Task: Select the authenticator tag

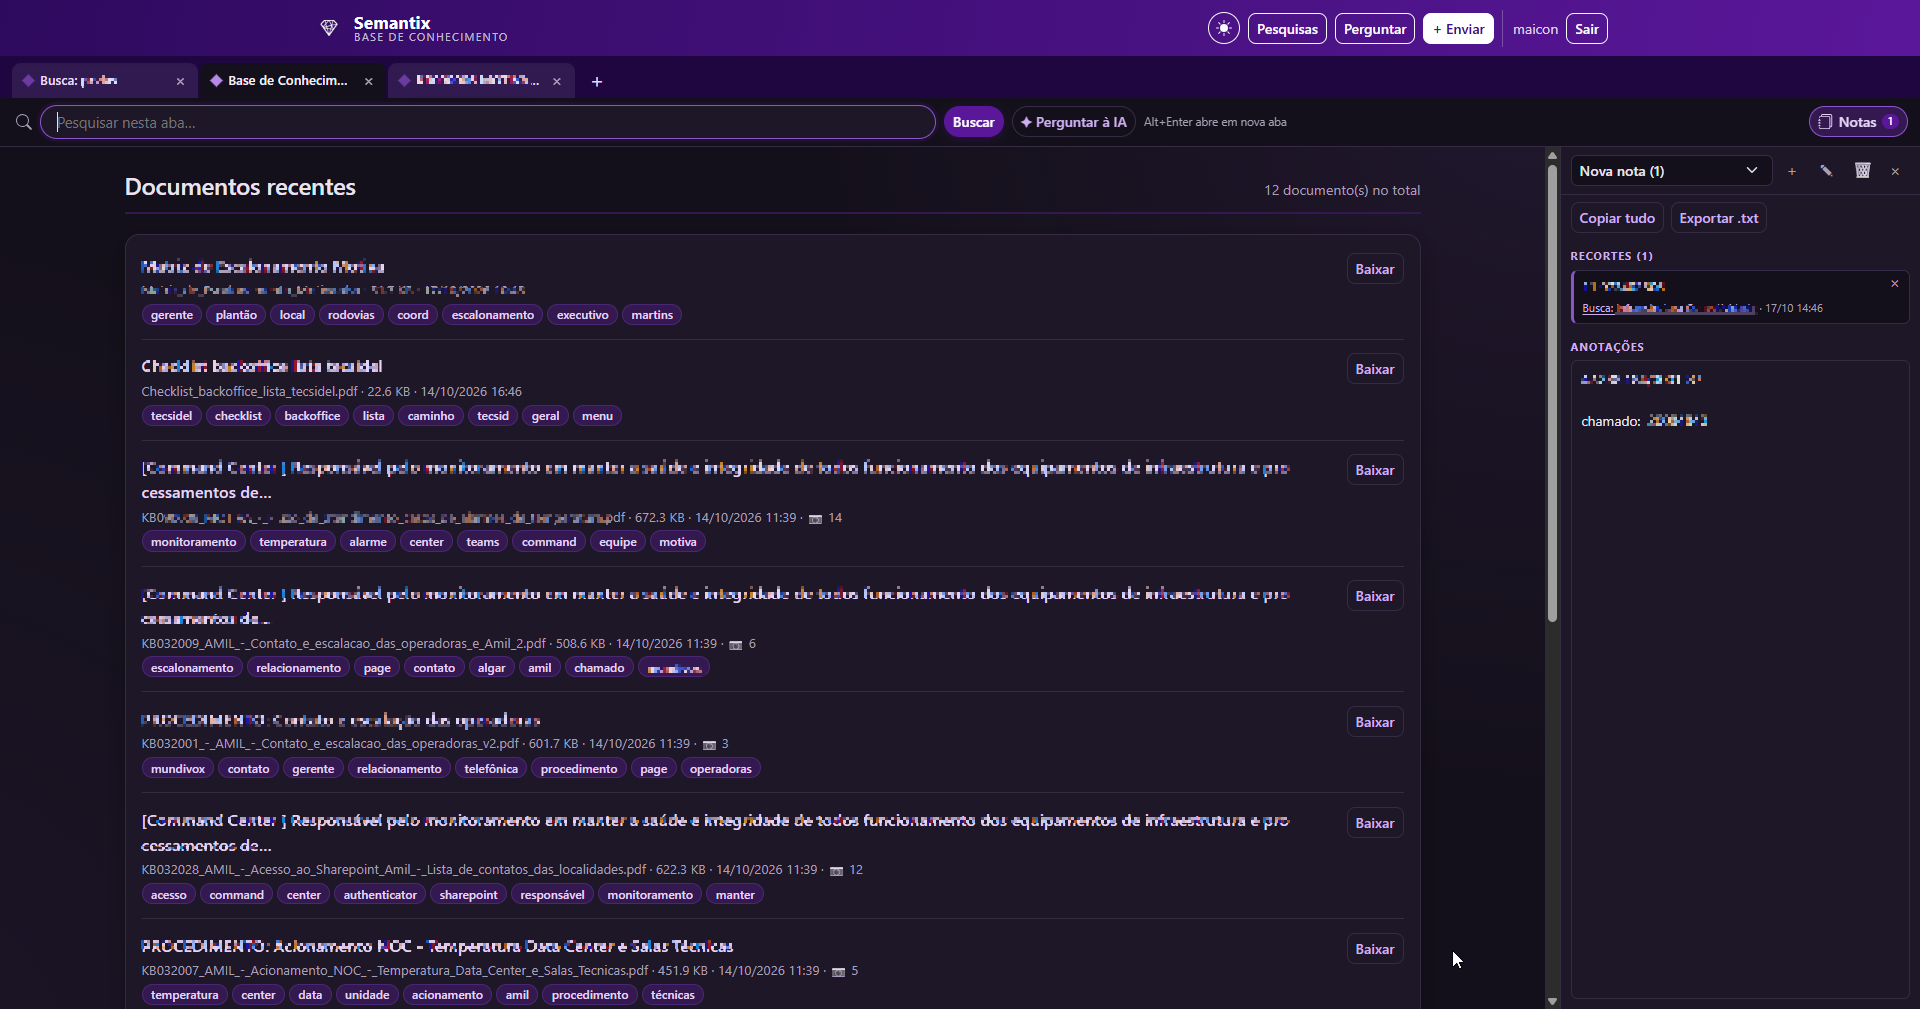Action: click(x=380, y=895)
